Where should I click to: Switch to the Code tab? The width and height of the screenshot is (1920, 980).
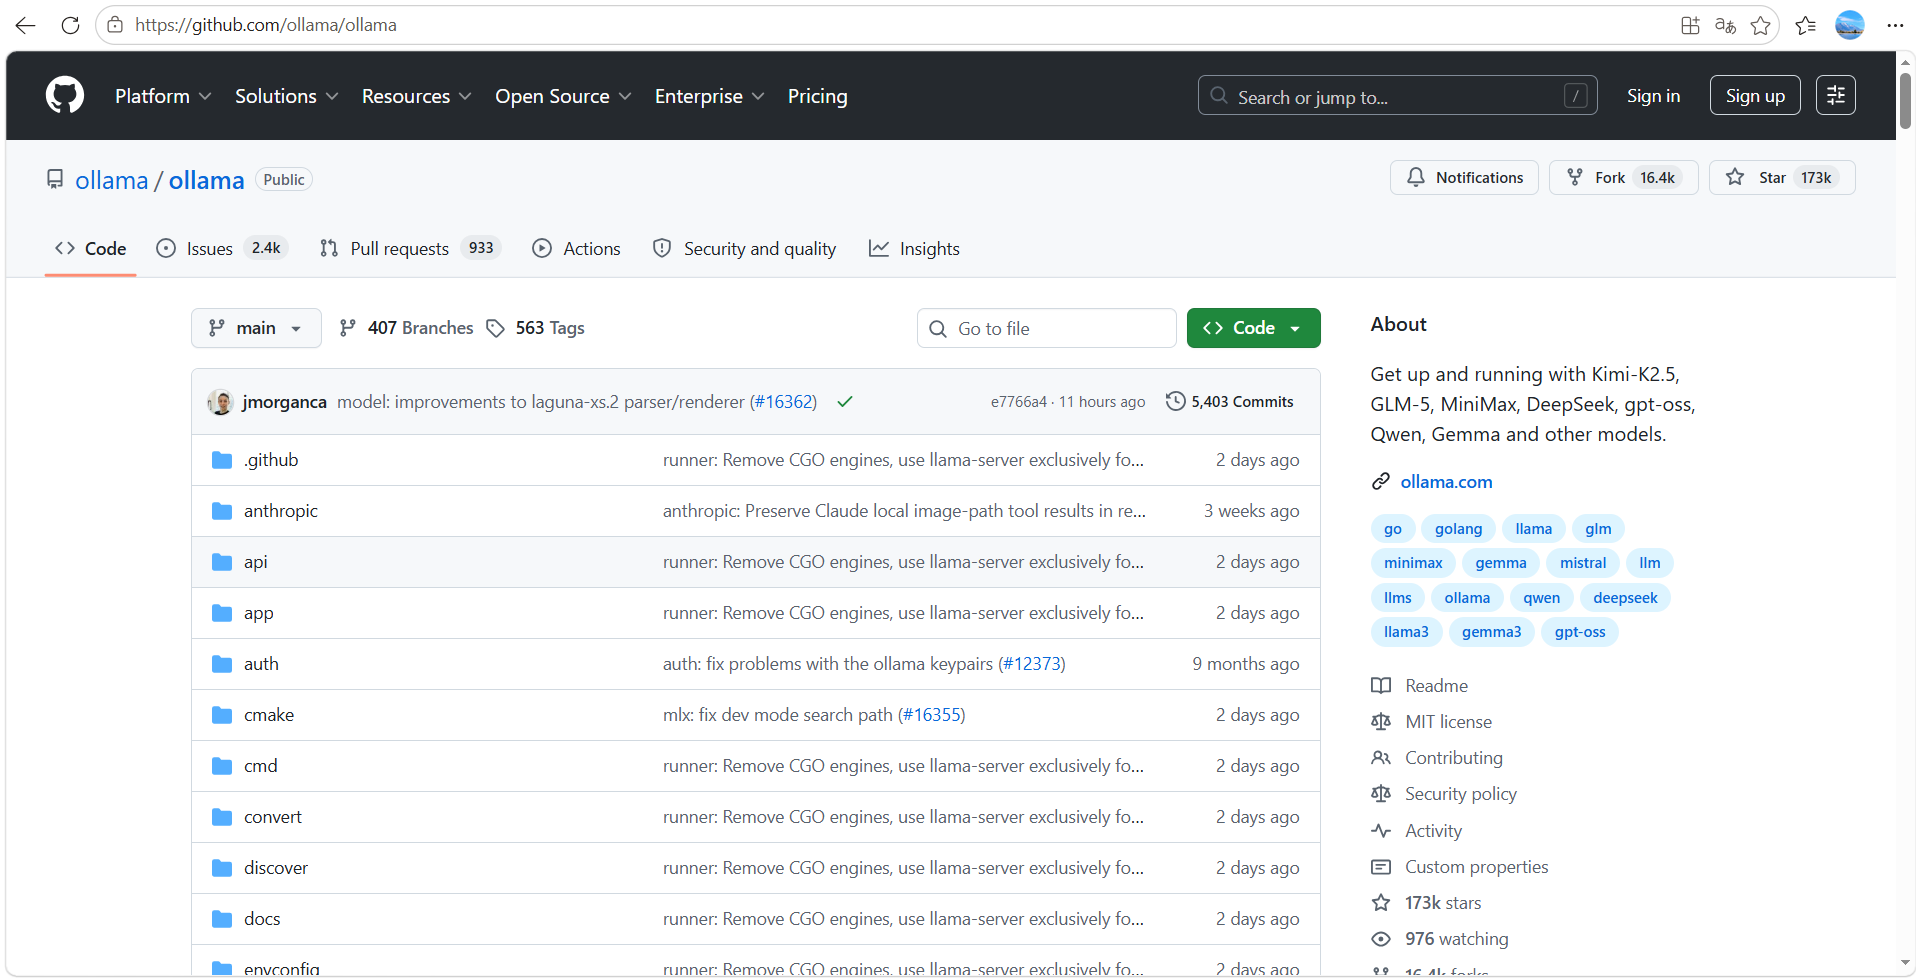tap(91, 248)
